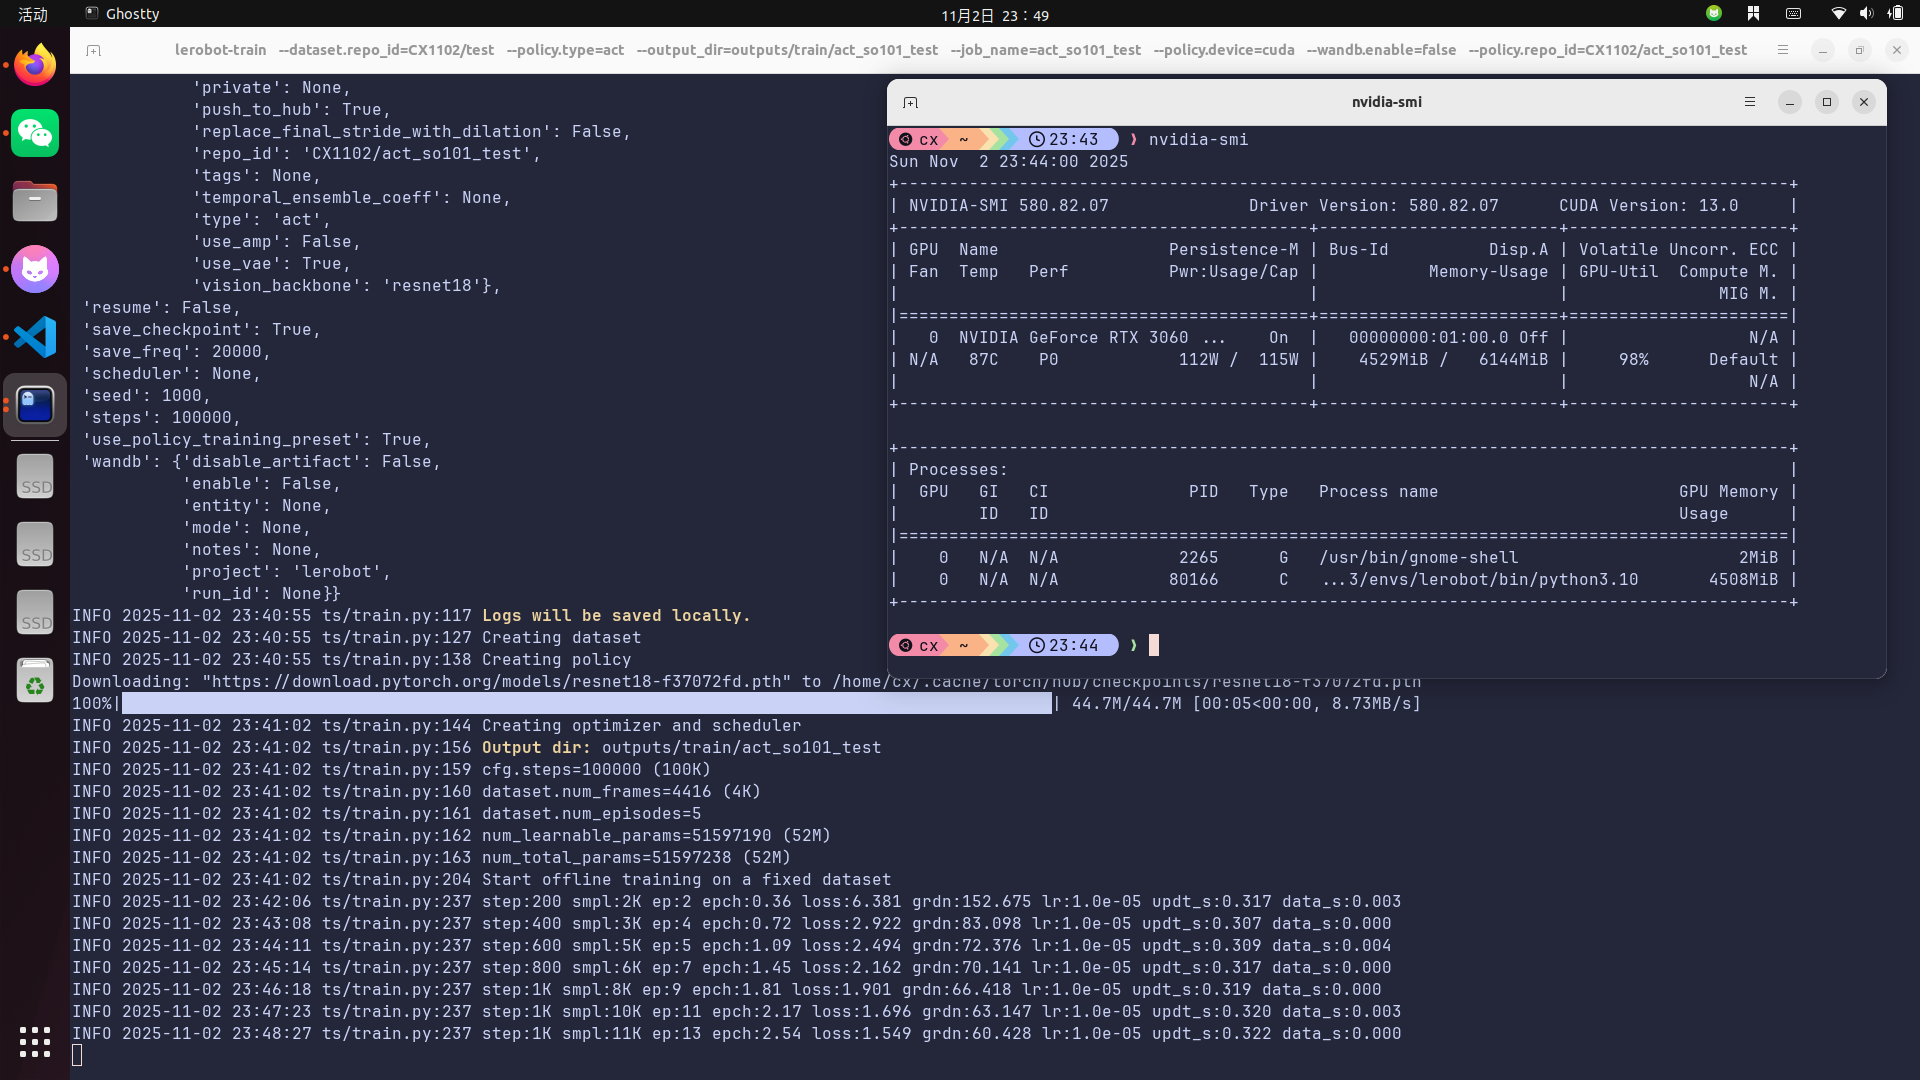Open hamburger menu in the nvidia-smi window

1750,102
